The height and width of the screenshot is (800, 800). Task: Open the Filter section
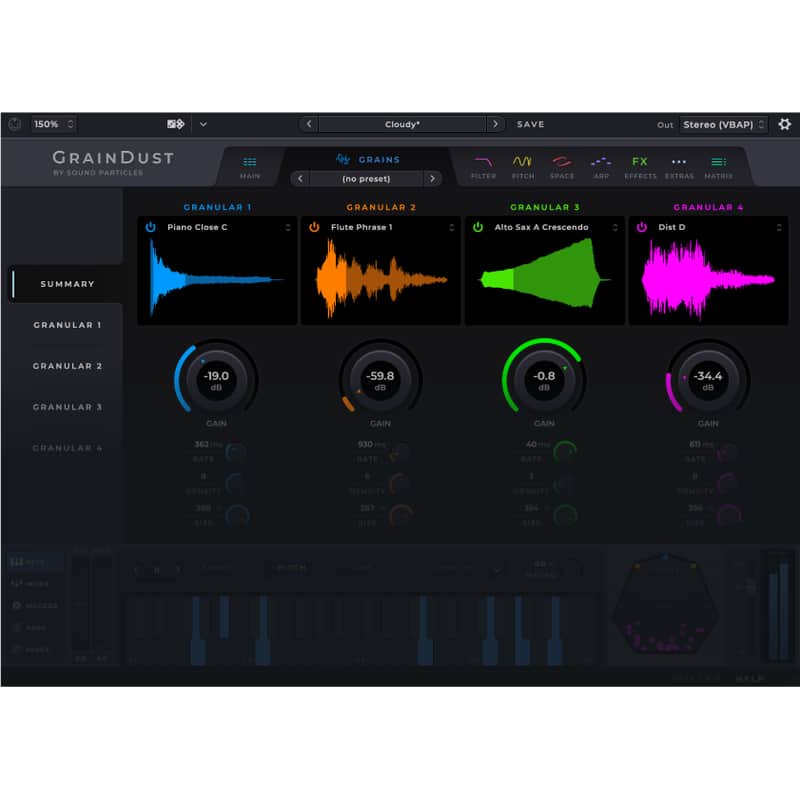[483, 167]
